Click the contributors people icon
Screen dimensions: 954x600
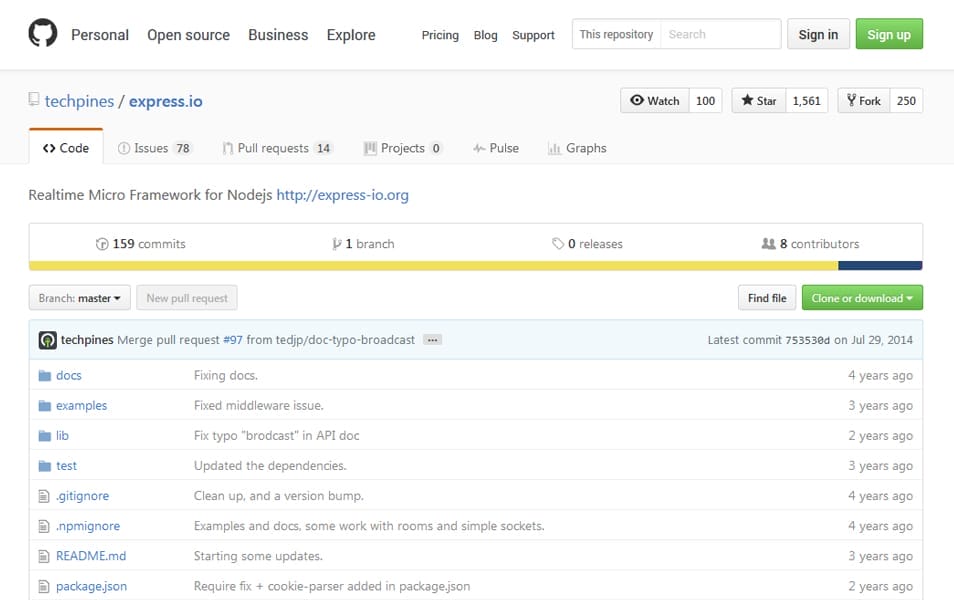pos(768,244)
